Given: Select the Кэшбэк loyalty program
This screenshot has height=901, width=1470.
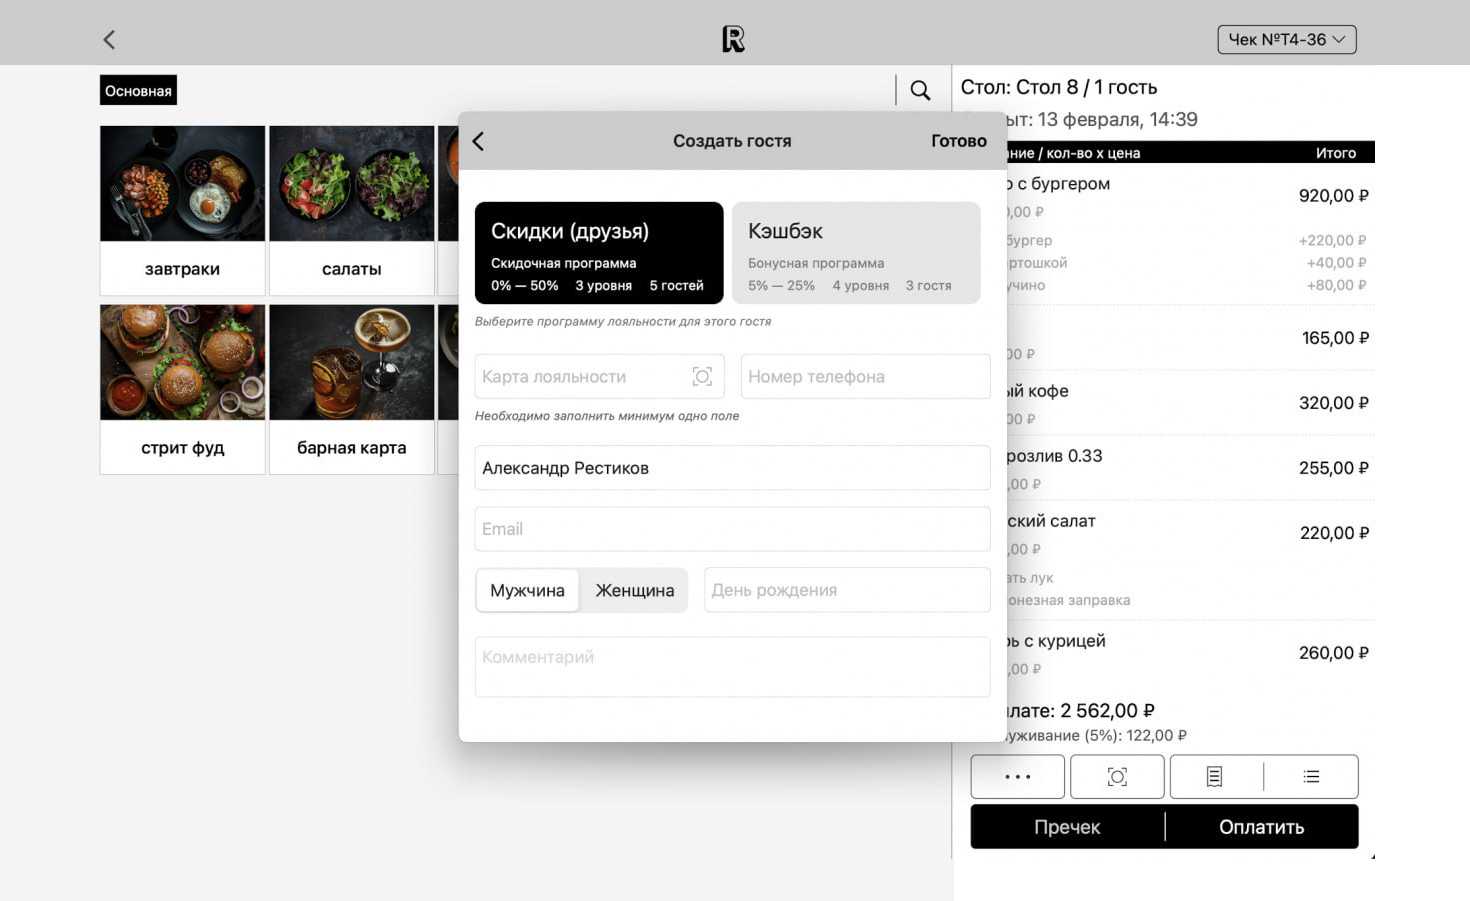Looking at the screenshot, I should pos(856,253).
